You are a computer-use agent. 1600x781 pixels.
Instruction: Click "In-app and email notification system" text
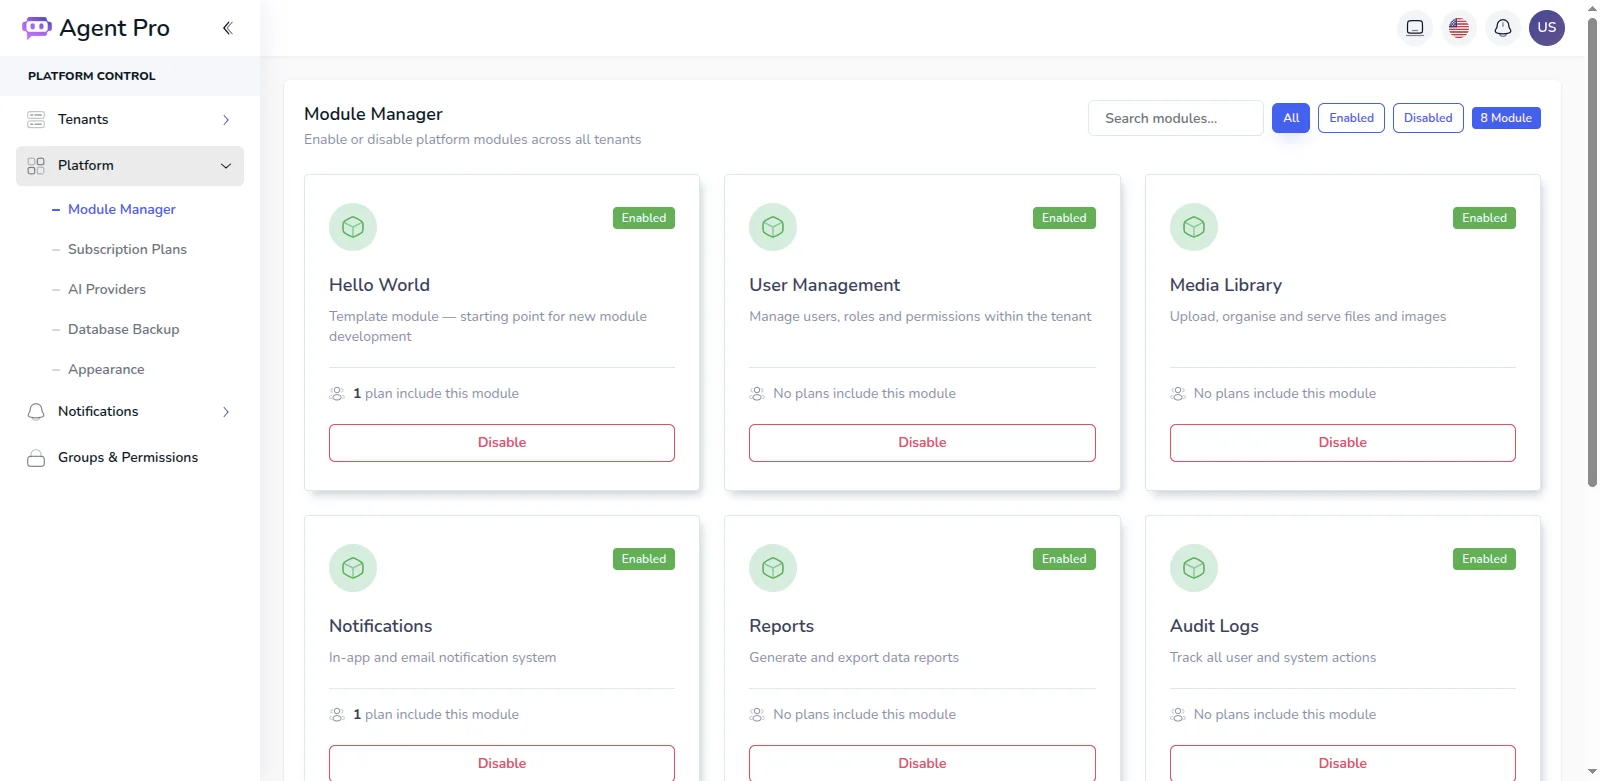click(x=442, y=658)
